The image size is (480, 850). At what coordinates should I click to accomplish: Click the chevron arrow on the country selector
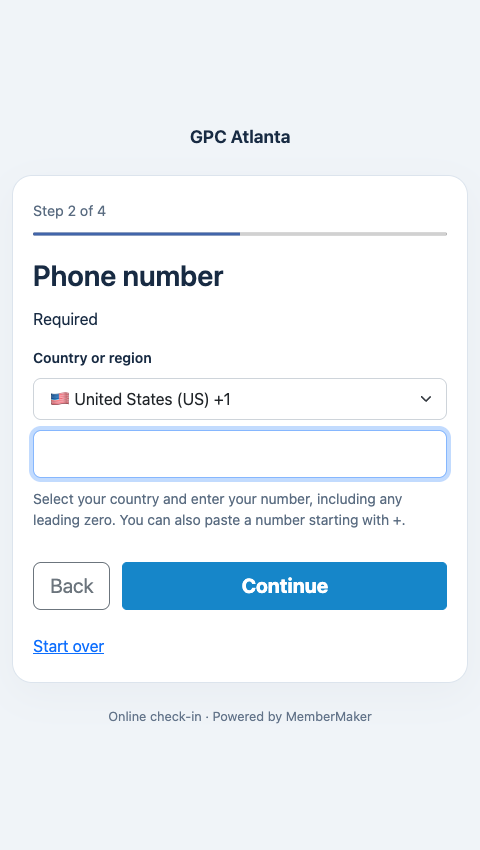pyautogui.click(x=426, y=399)
